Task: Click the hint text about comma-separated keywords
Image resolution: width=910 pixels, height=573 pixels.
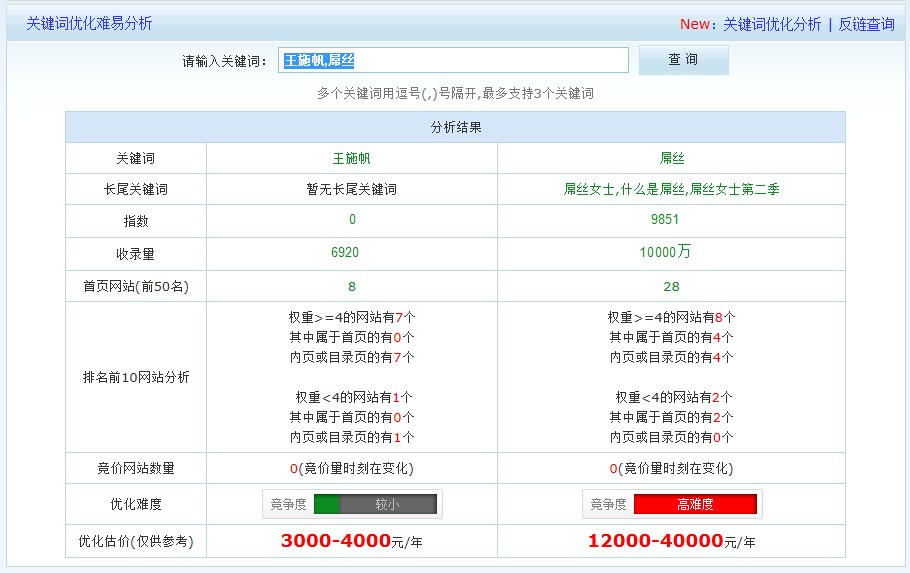Action: click(456, 93)
